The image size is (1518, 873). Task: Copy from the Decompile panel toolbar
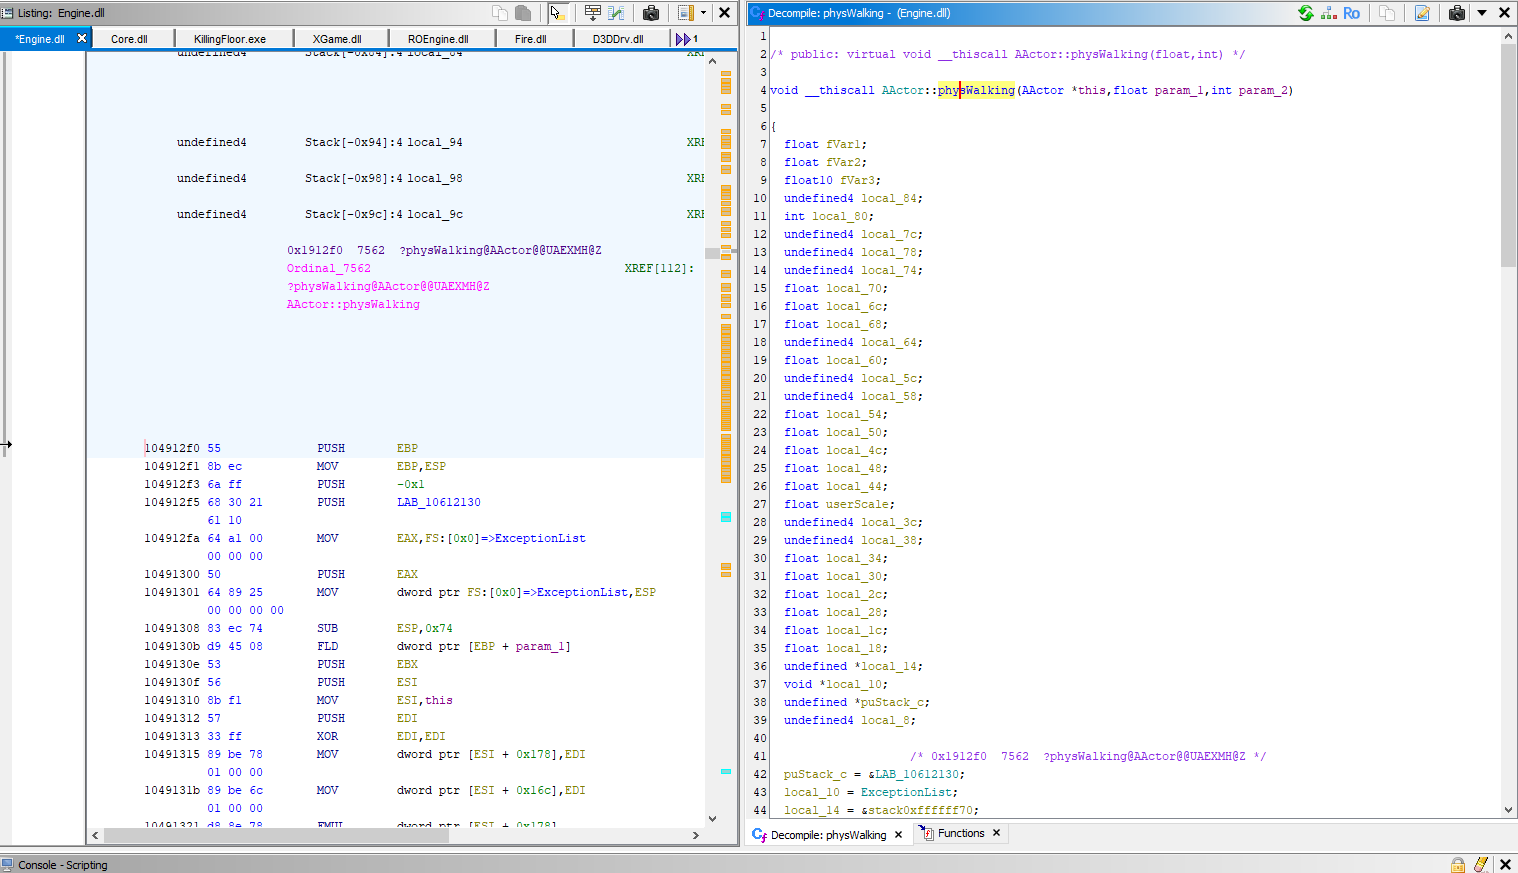point(1387,13)
